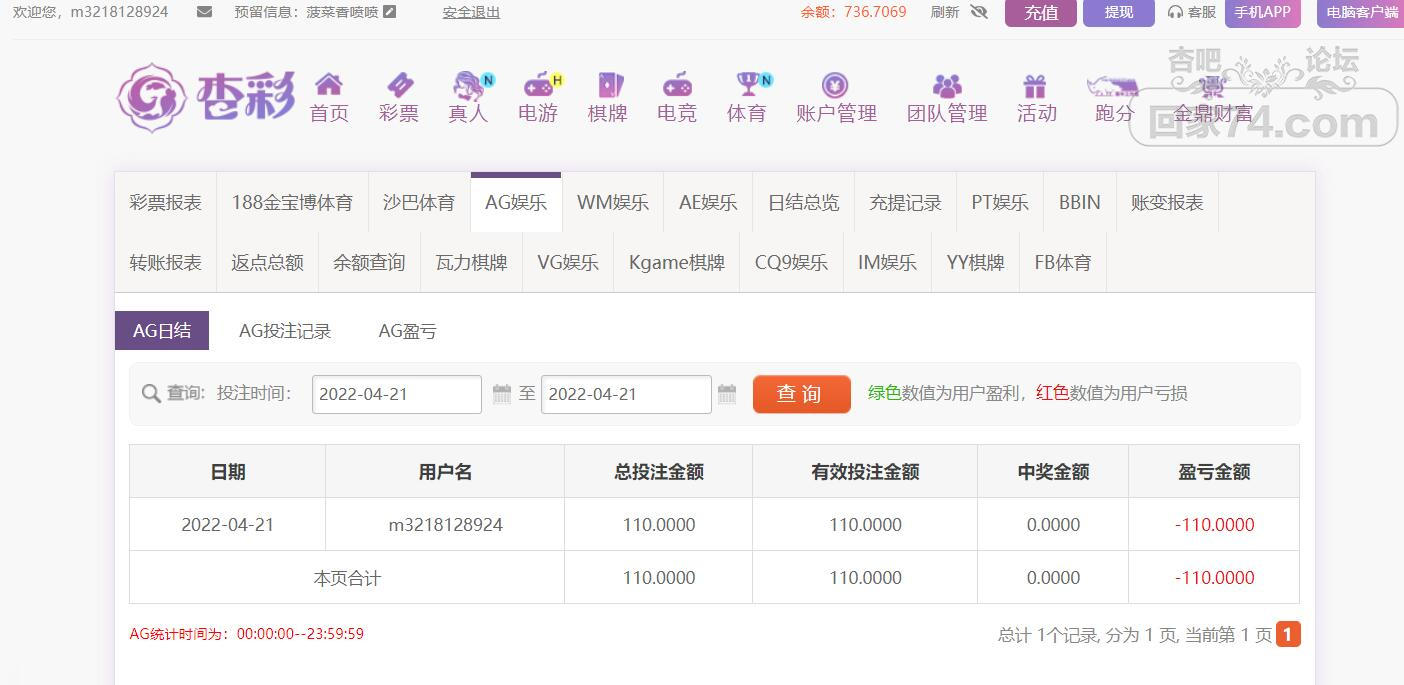Click 安全退出 logout link
The width and height of the screenshot is (1404, 685).
pyautogui.click(x=471, y=12)
